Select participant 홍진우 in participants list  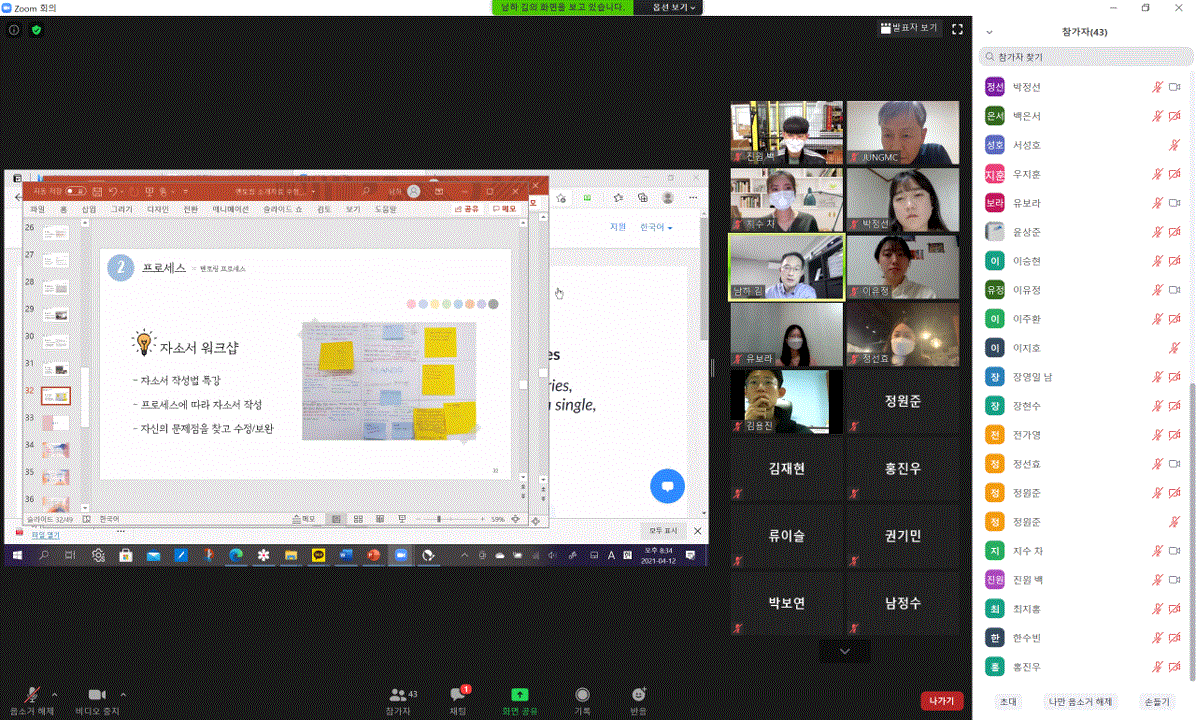click(x=1084, y=667)
